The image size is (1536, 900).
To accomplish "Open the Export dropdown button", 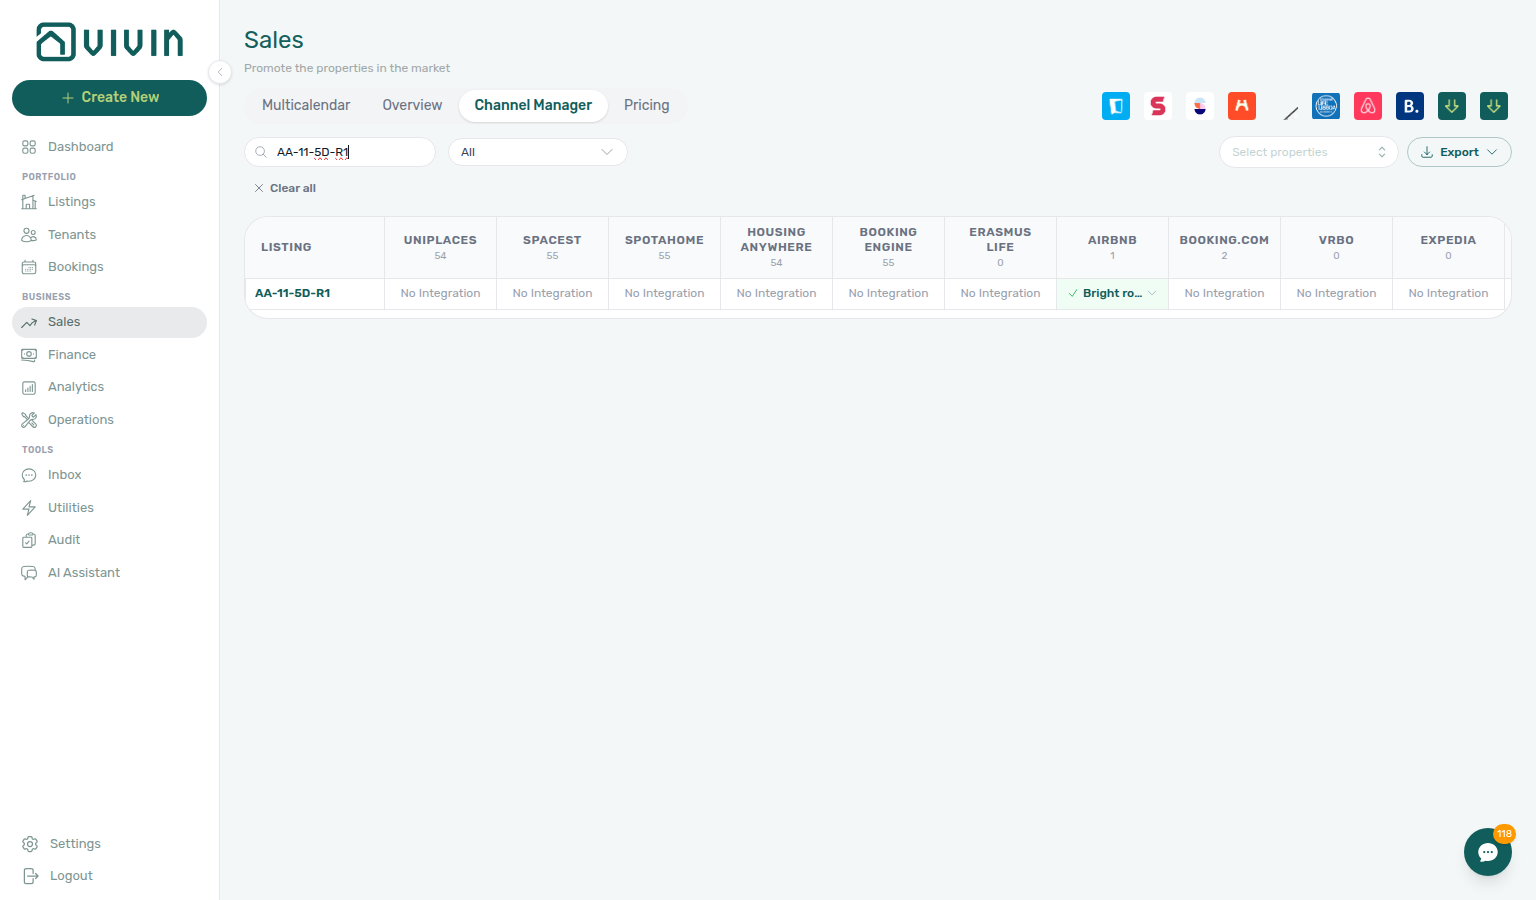I will point(1459,152).
